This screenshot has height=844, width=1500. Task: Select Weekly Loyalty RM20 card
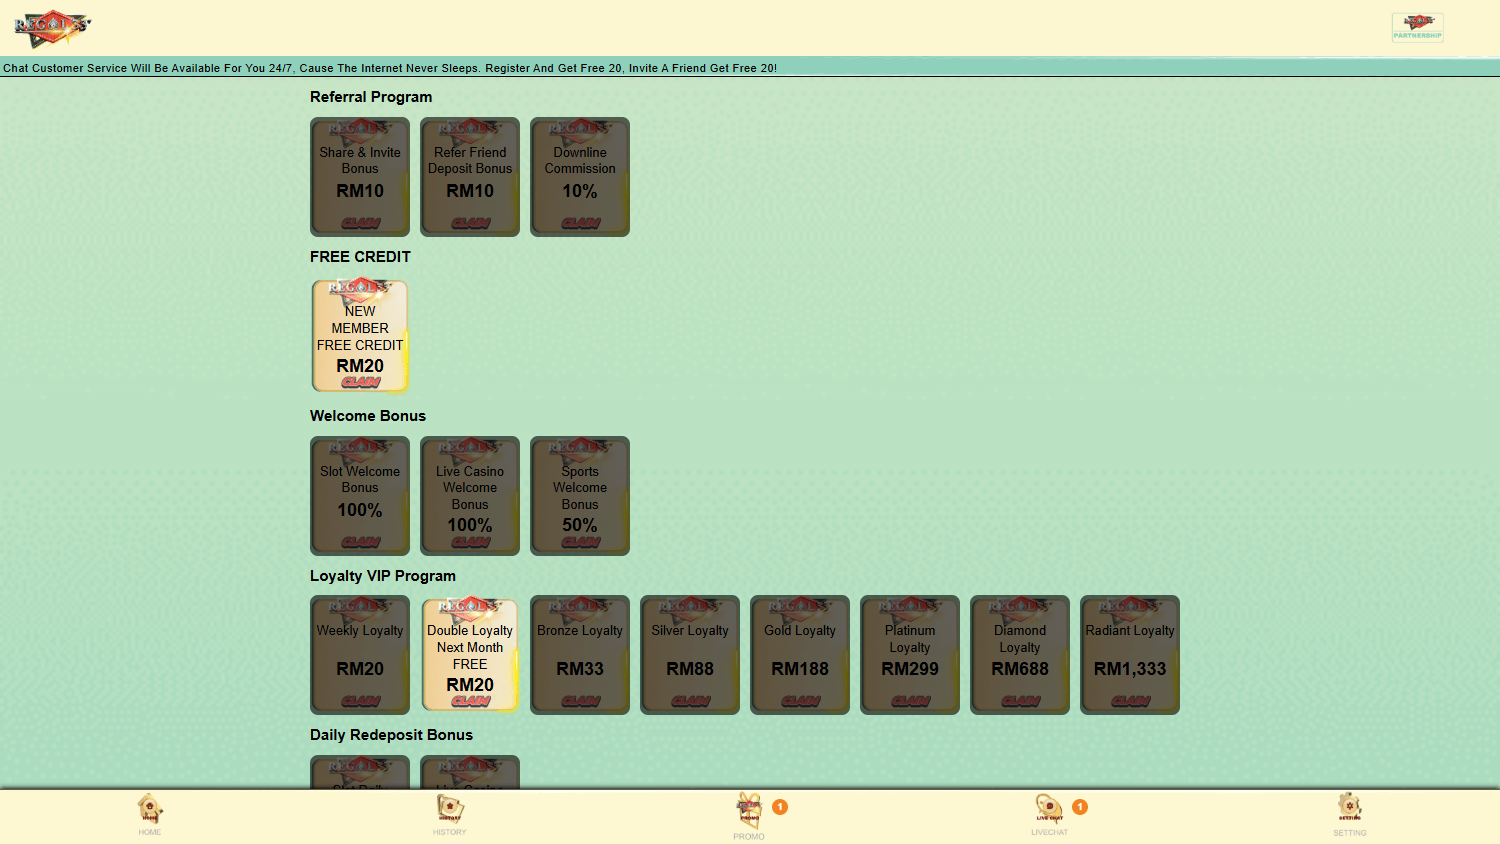[360, 655]
